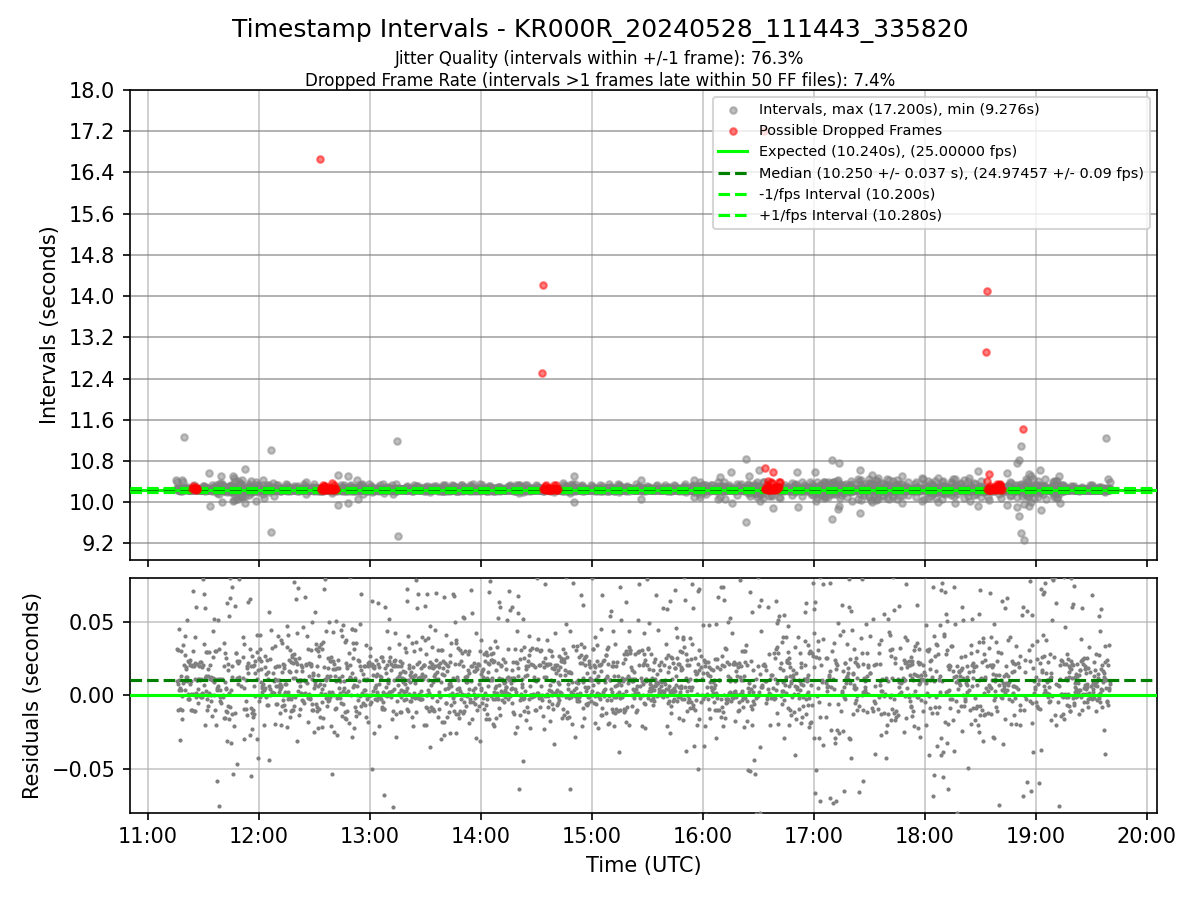This screenshot has width=1200, height=900.
Task: Click the gray outlier point near 11.2 seconds at 19:38
Action: click(1106, 438)
